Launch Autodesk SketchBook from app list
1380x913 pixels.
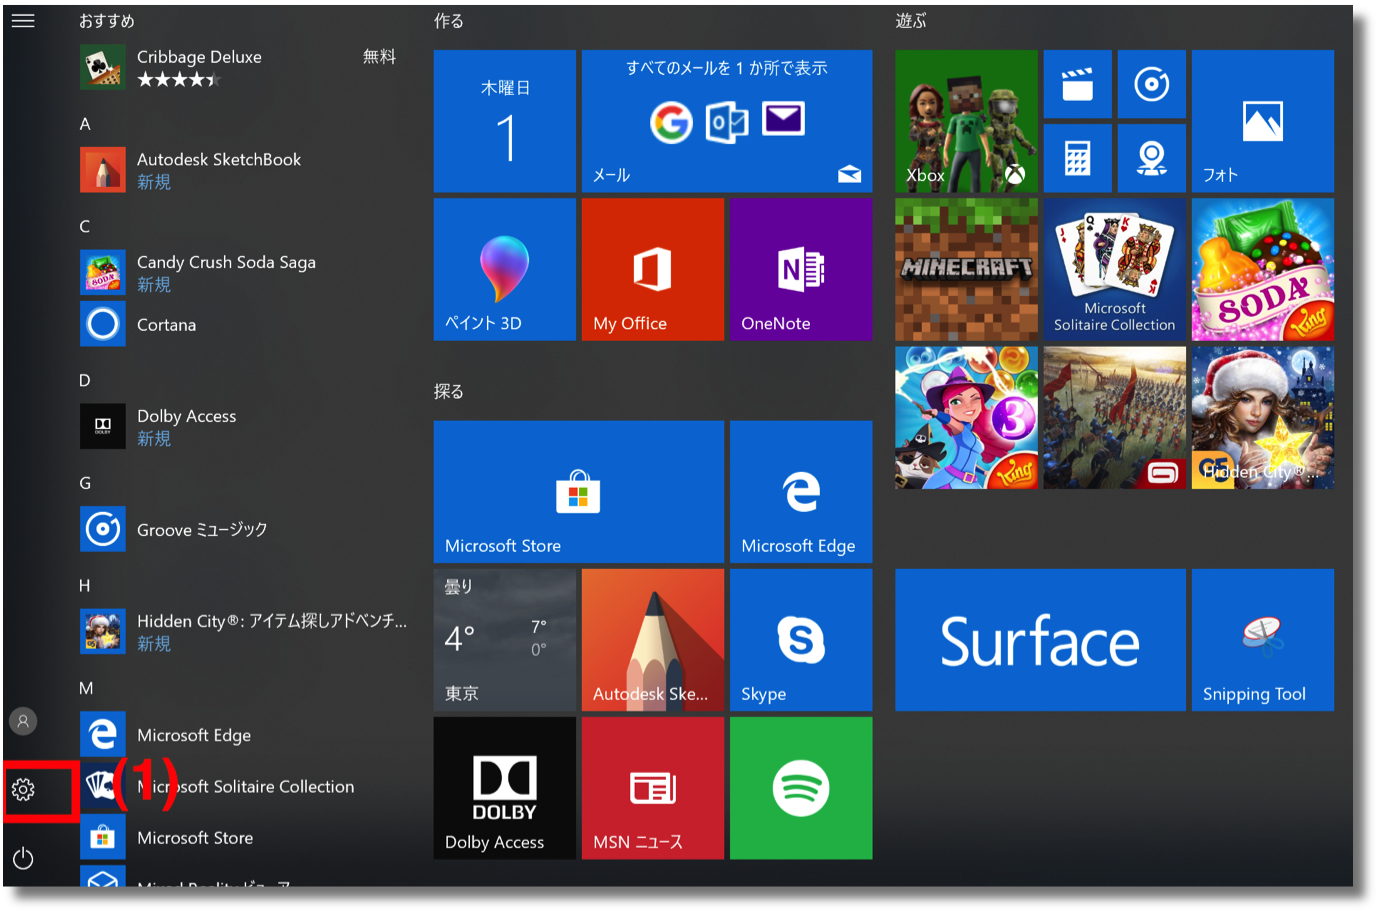point(240,170)
